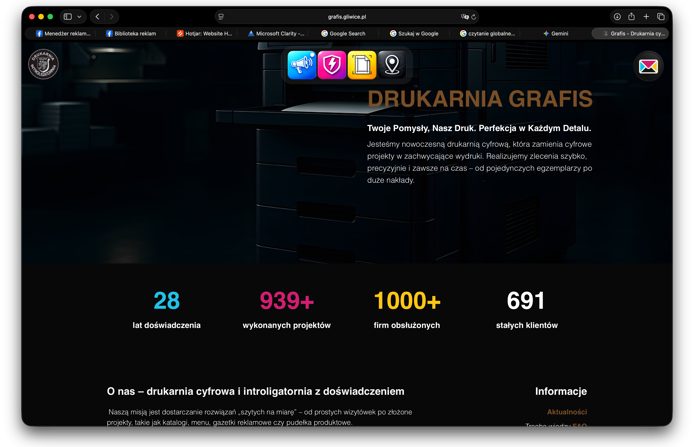The width and height of the screenshot is (695, 447).
Task: Switch to the Biblioteka reklam tab
Action: pos(133,34)
